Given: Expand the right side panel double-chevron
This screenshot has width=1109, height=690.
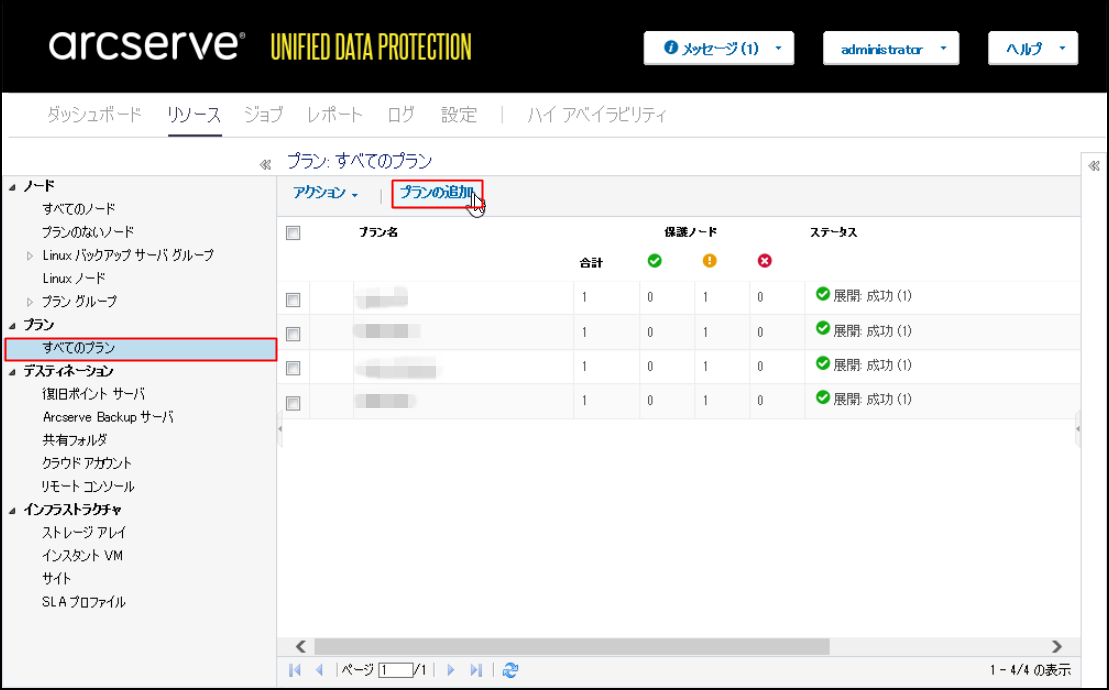Looking at the screenshot, I should point(1094,166).
